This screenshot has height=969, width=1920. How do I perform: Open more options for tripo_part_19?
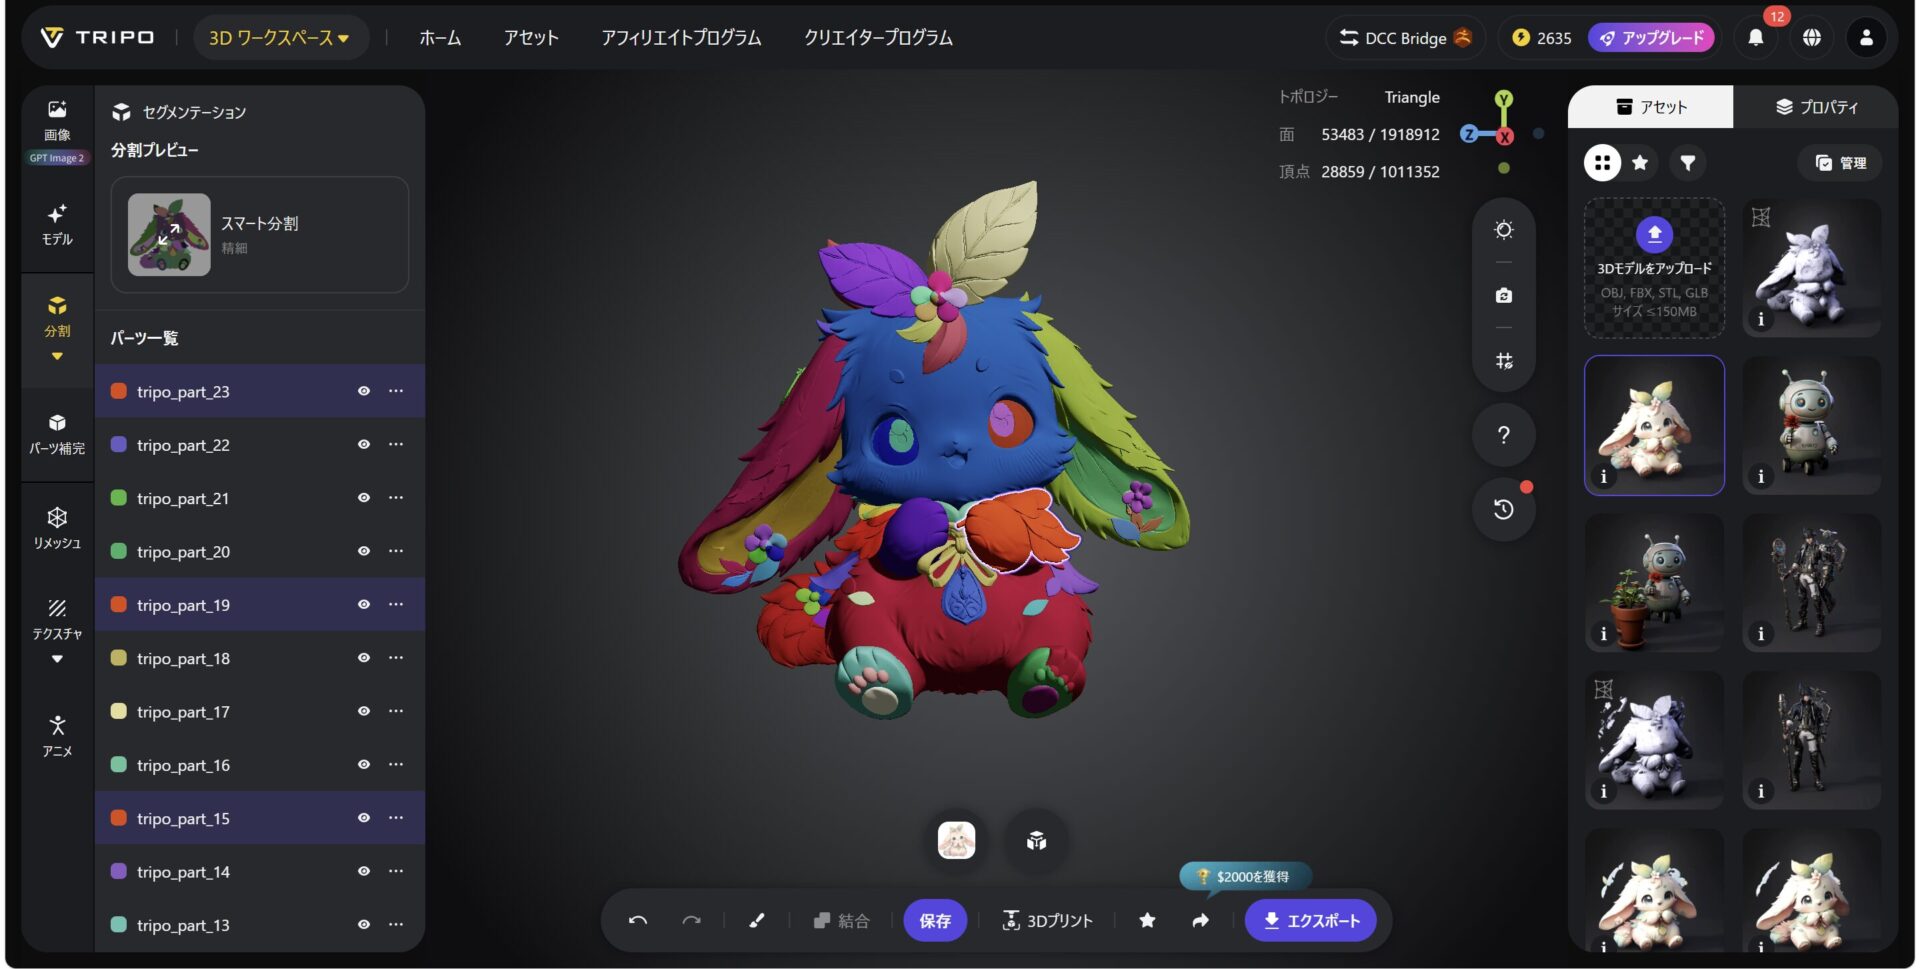tap(396, 604)
